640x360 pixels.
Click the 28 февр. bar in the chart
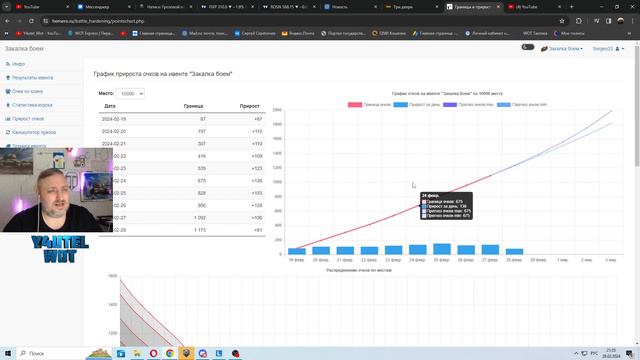(x=514, y=251)
